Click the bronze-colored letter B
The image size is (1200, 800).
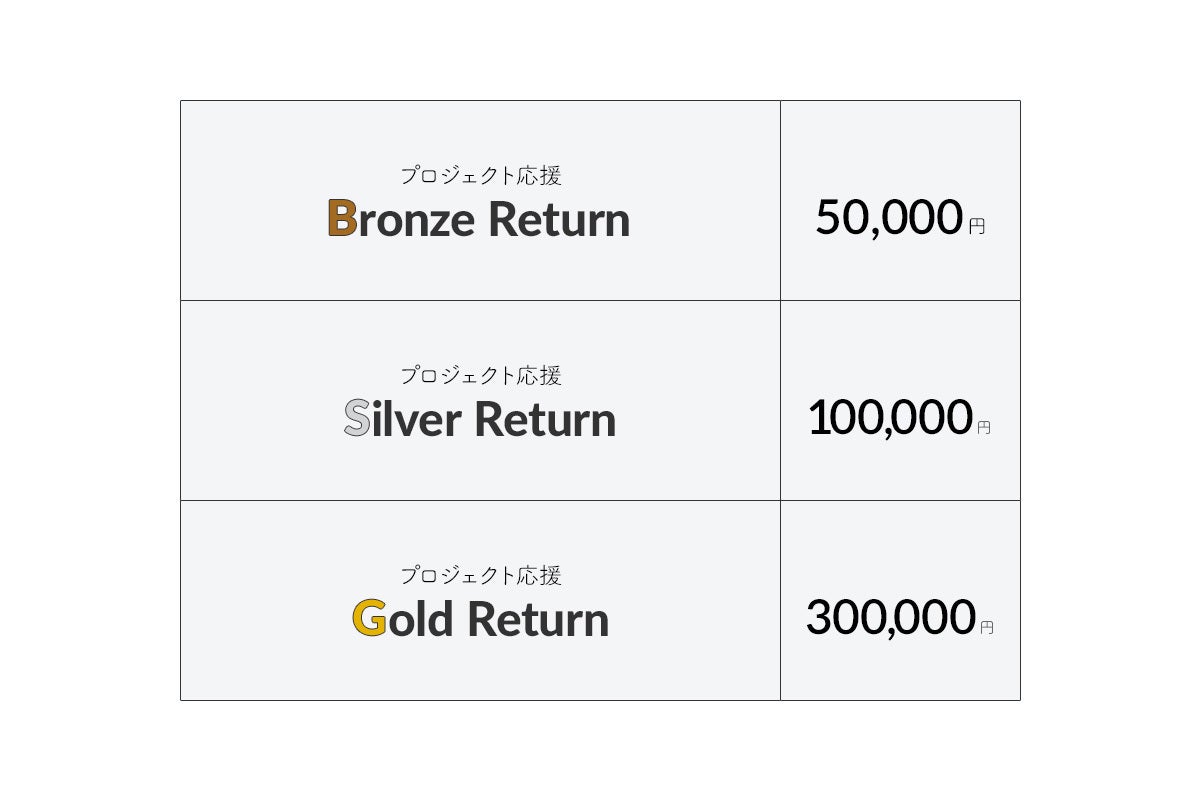(x=342, y=218)
